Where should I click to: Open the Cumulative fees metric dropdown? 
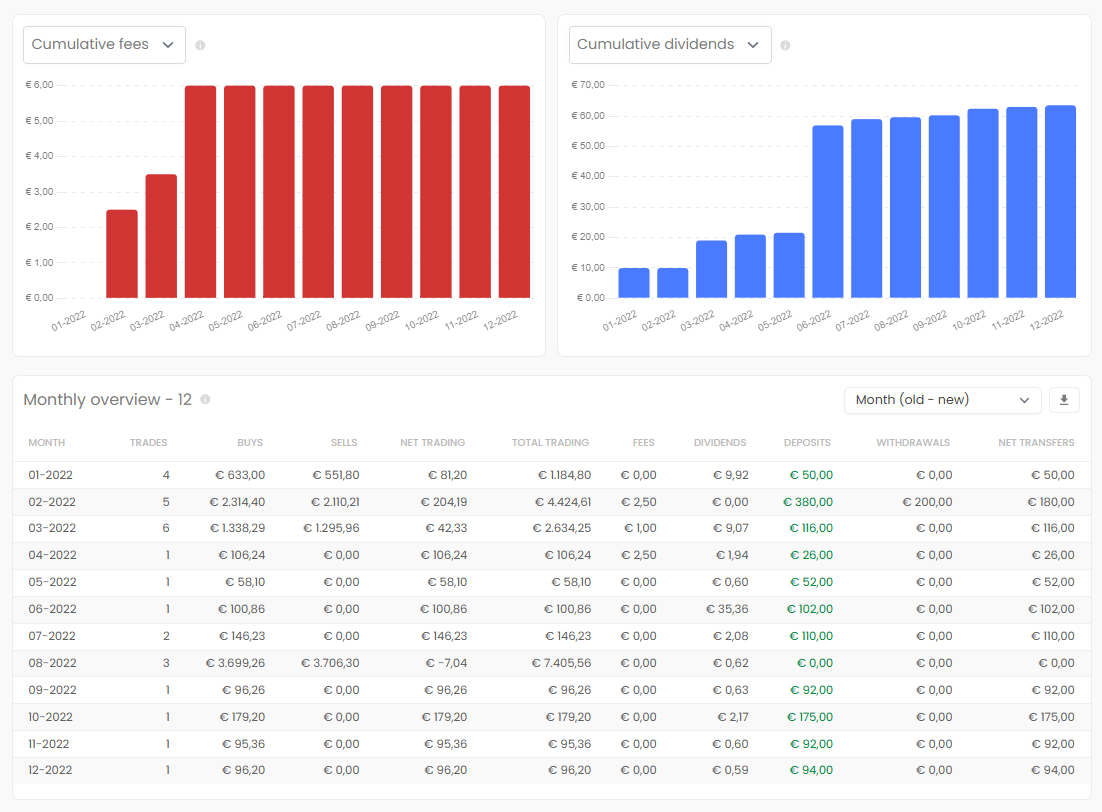tap(103, 44)
